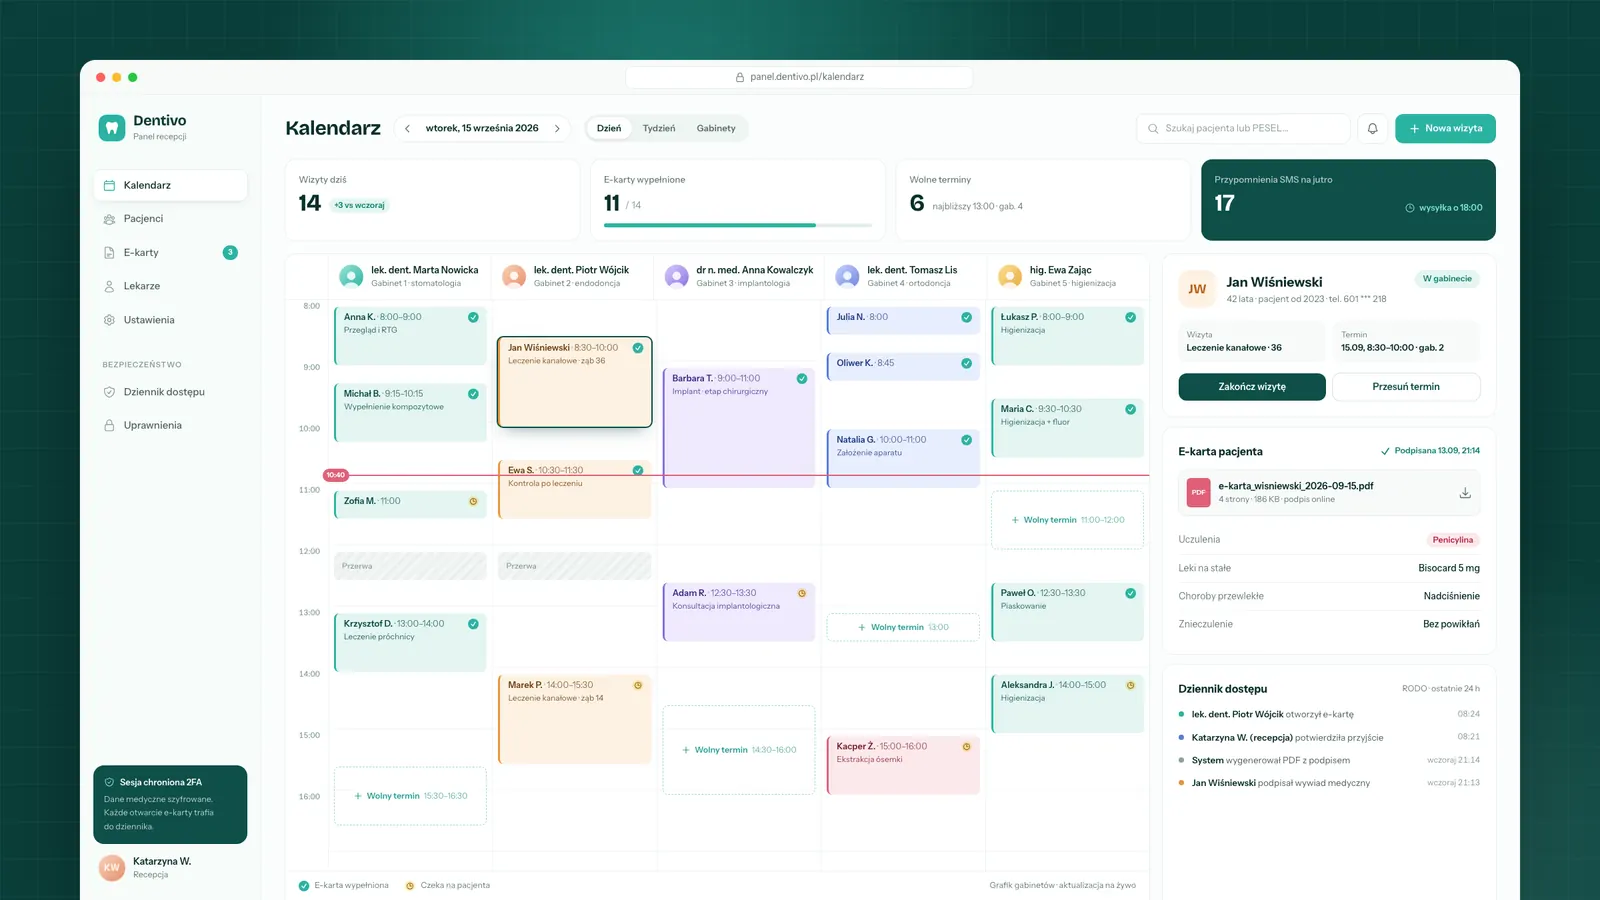The image size is (1600, 900).
Task: Add a visit in free slot 11:00-12:00
Action: tap(1067, 520)
